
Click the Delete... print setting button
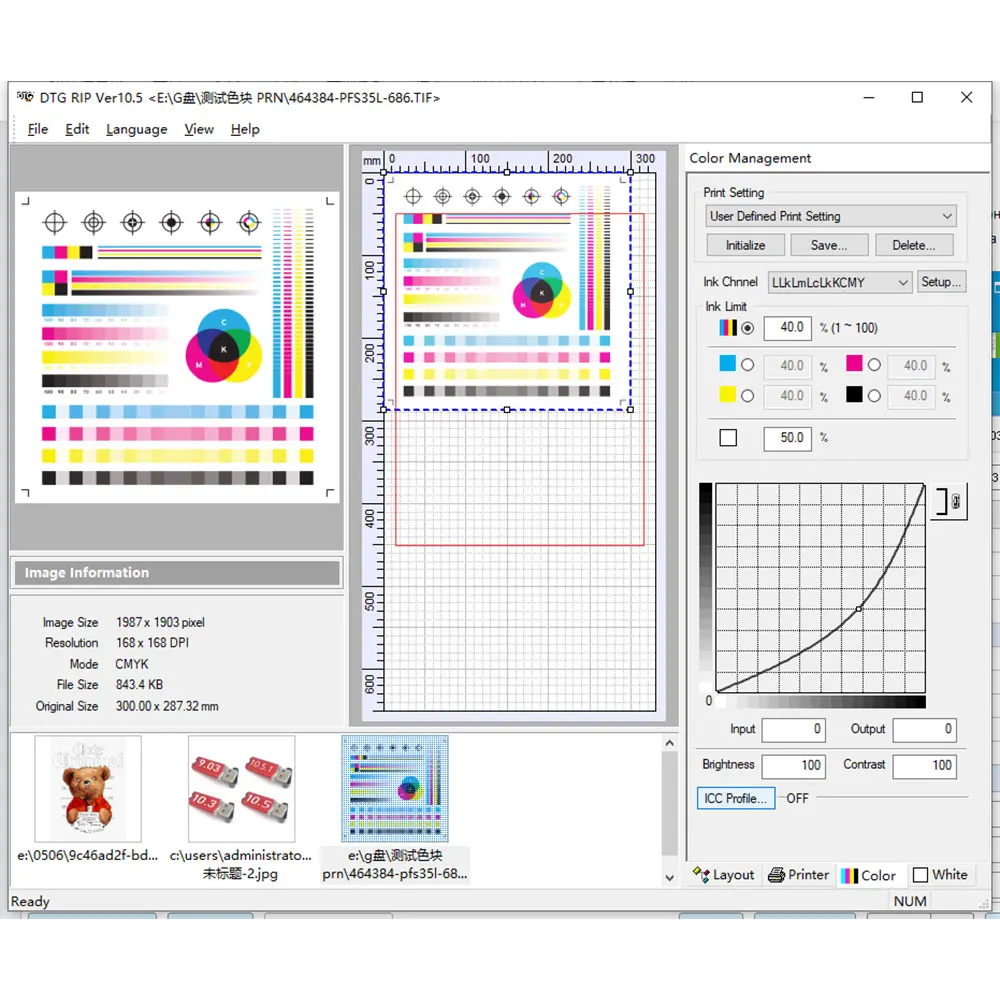(x=914, y=245)
